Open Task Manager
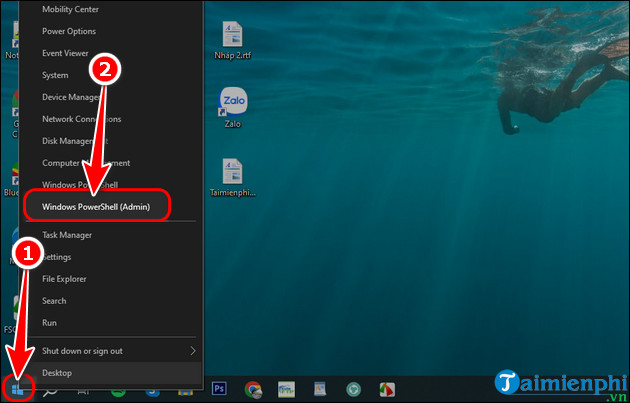The height and width of the screenshot is (403, 630). (x=111, y=235)
